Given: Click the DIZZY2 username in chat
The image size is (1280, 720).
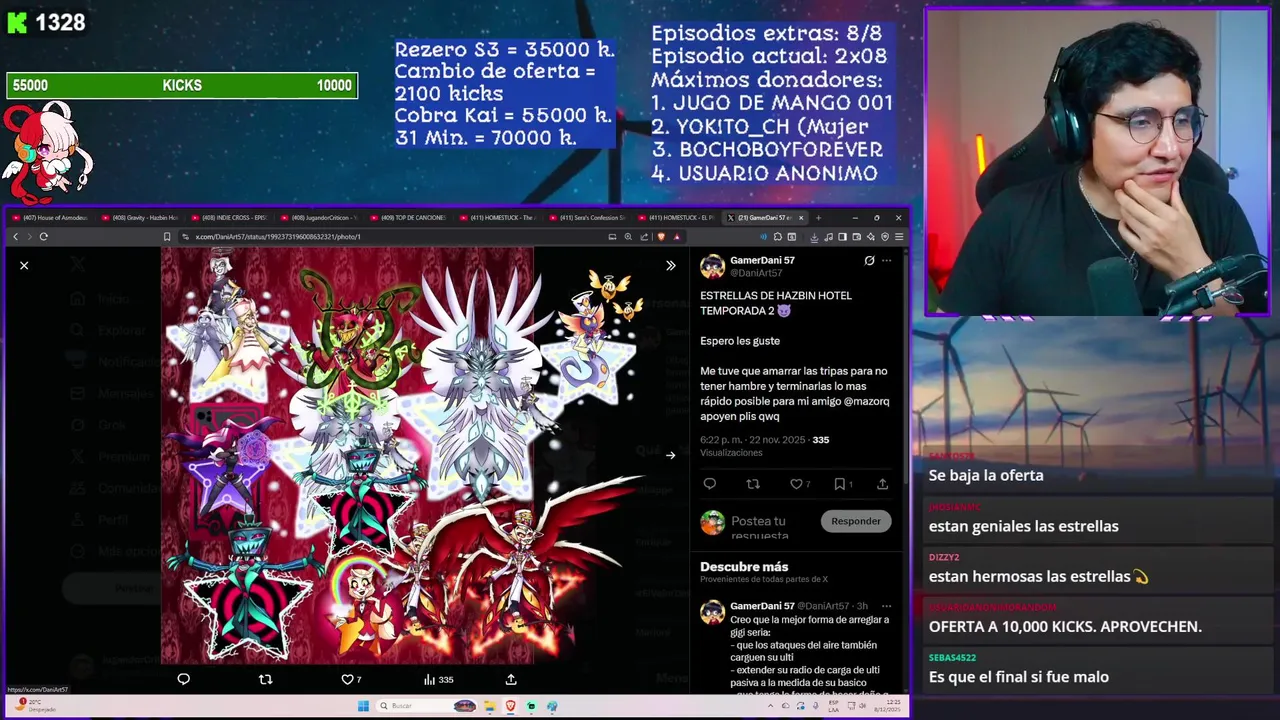Looking at the screenshot, I should click(943, 557).
